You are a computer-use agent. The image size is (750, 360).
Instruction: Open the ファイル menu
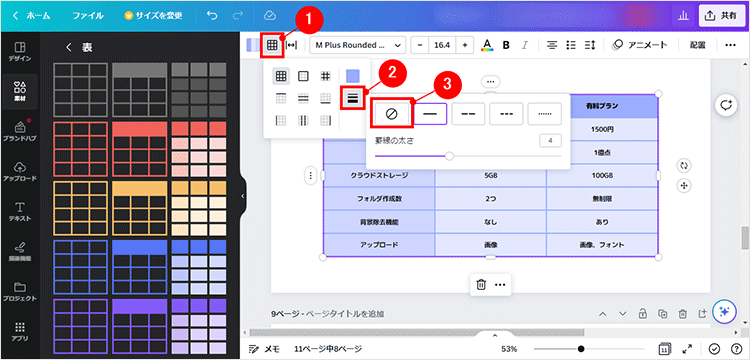click(88, 15)
